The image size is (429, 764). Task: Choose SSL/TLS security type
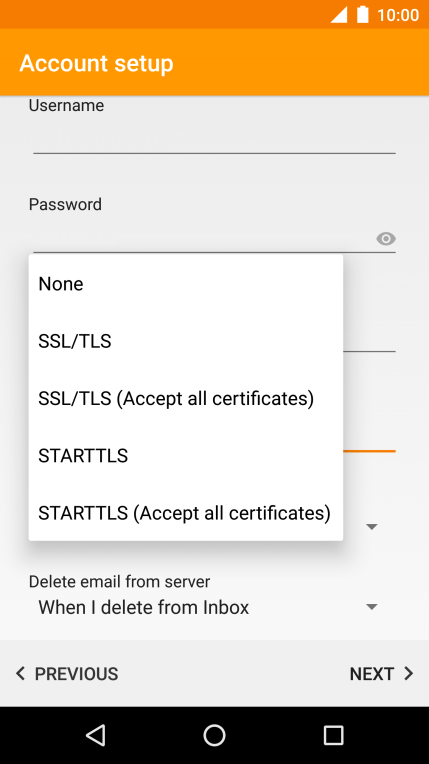[186, 341]
